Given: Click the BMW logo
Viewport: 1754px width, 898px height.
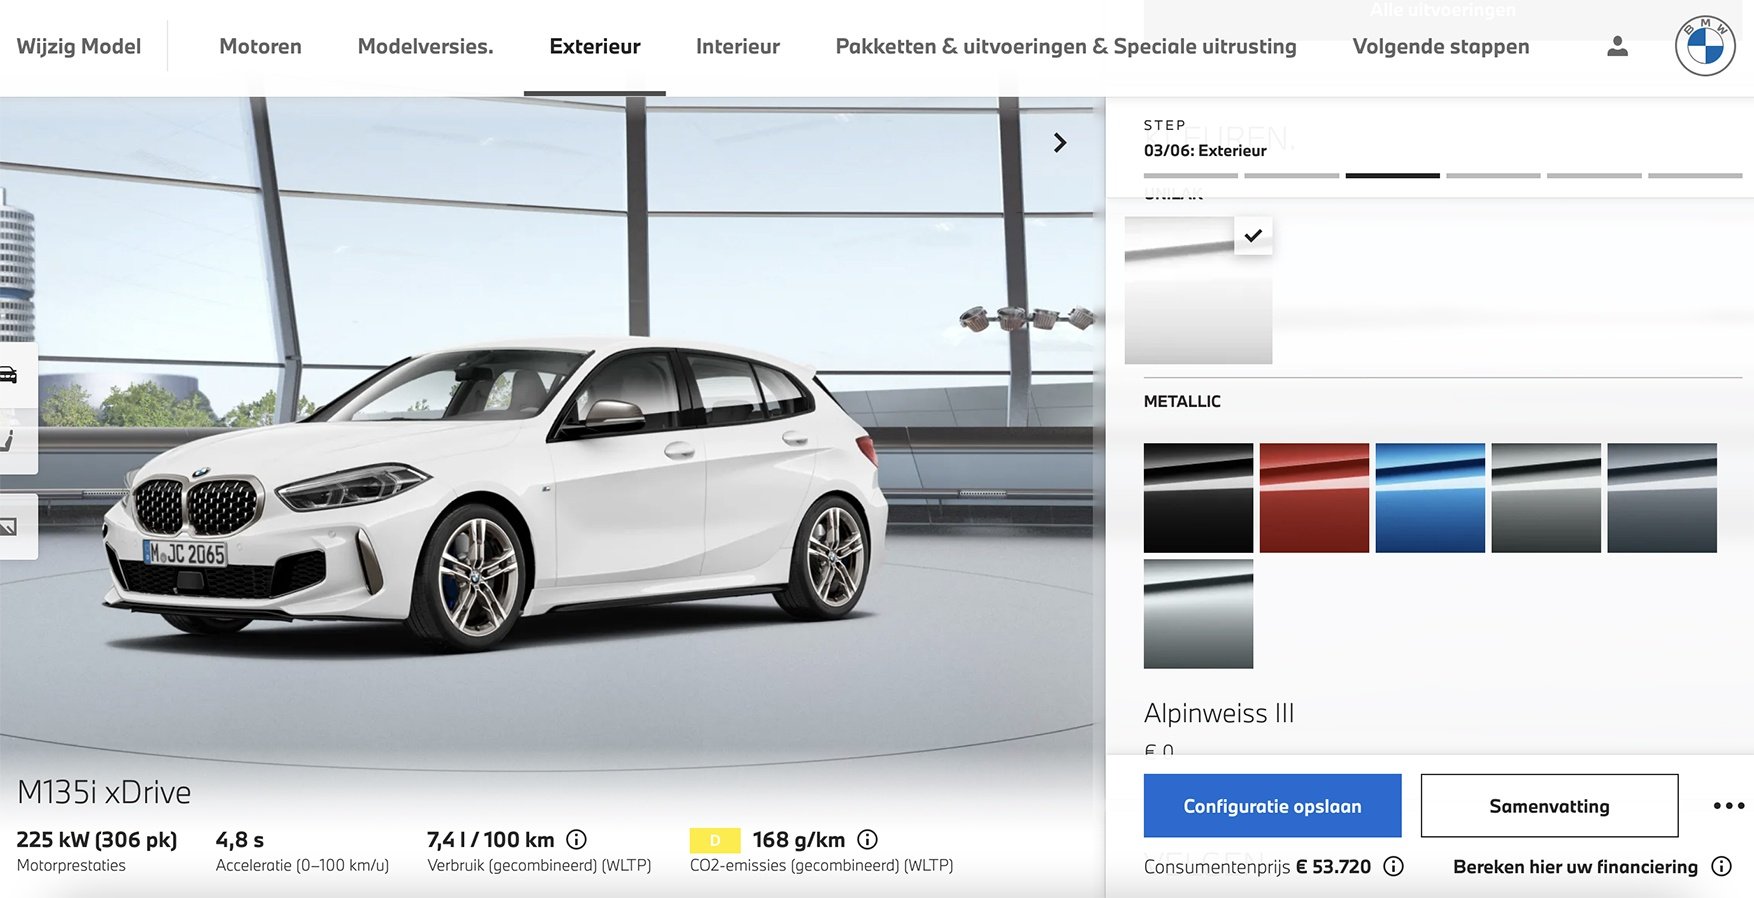Looking at the screenshot, I should click(x=1705, y=46).
